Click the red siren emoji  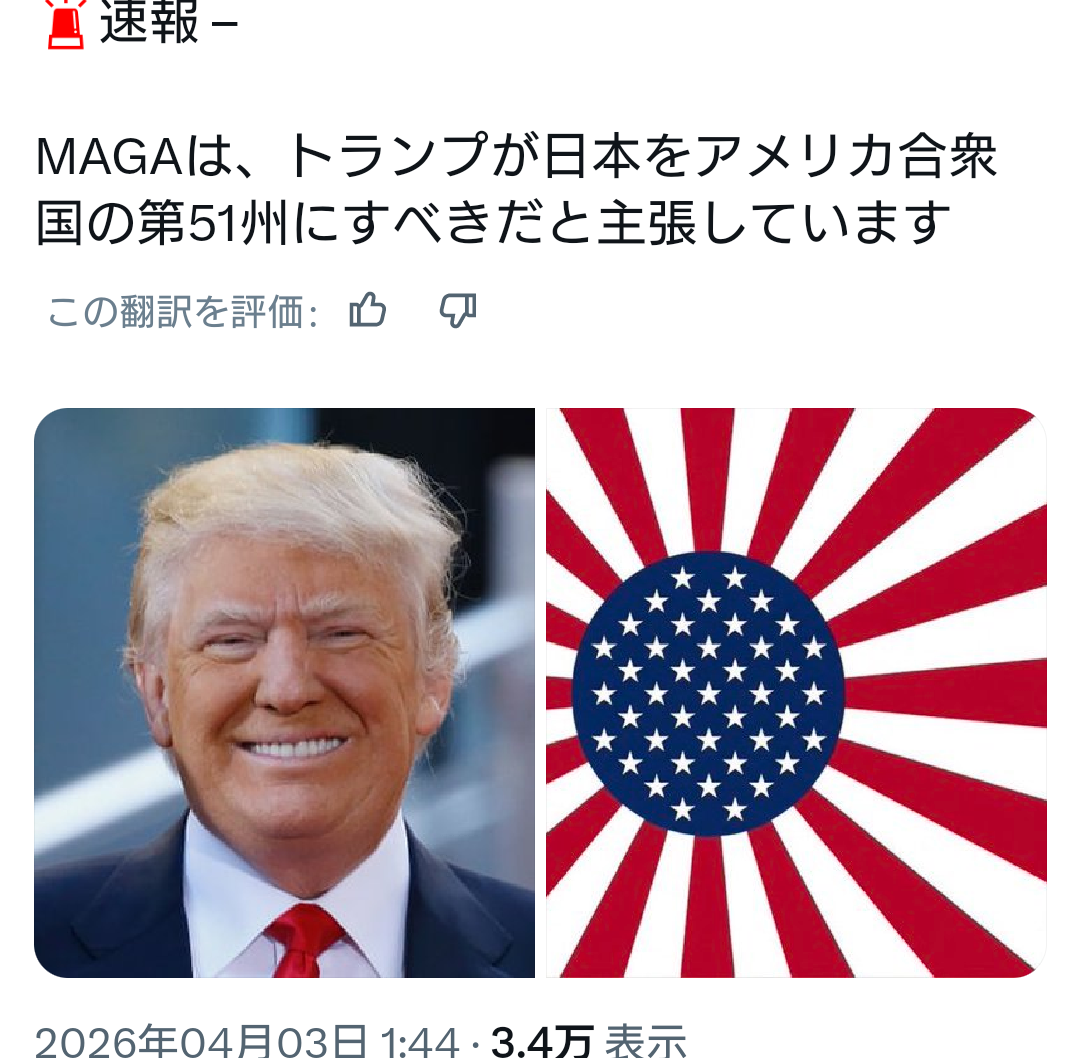point(65,23)
